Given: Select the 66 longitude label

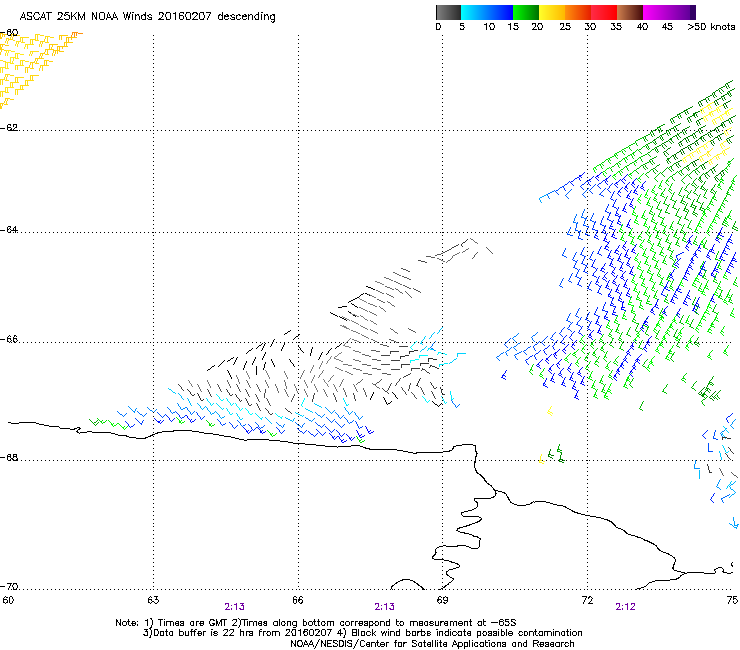Looking at the screenshot, I should tap(298, 600).
